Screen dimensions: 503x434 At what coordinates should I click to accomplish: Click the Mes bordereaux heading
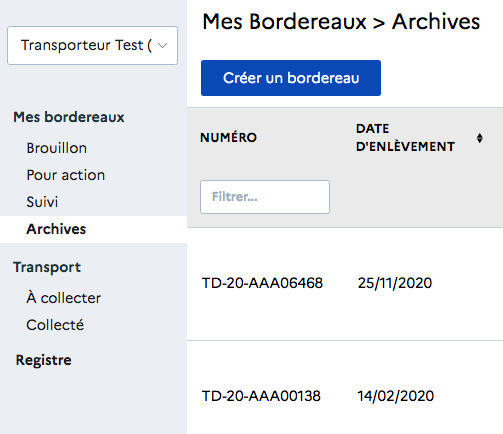pos(69,117)
